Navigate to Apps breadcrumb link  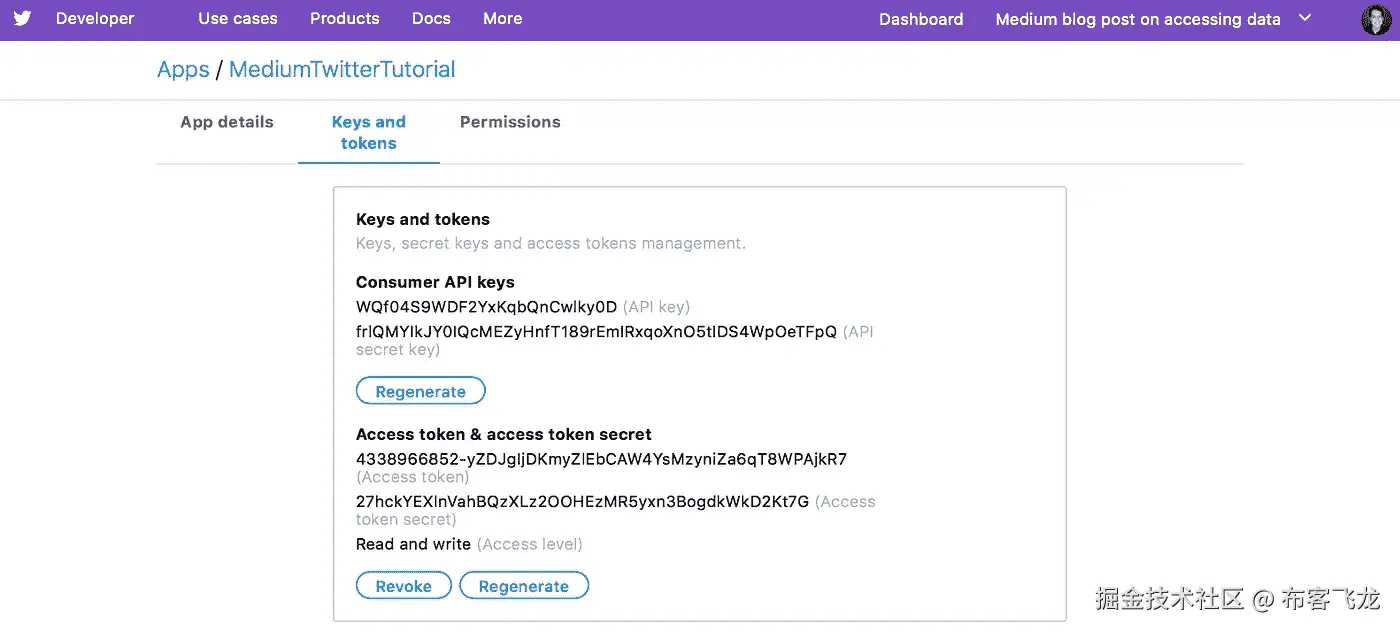(183, 70)
